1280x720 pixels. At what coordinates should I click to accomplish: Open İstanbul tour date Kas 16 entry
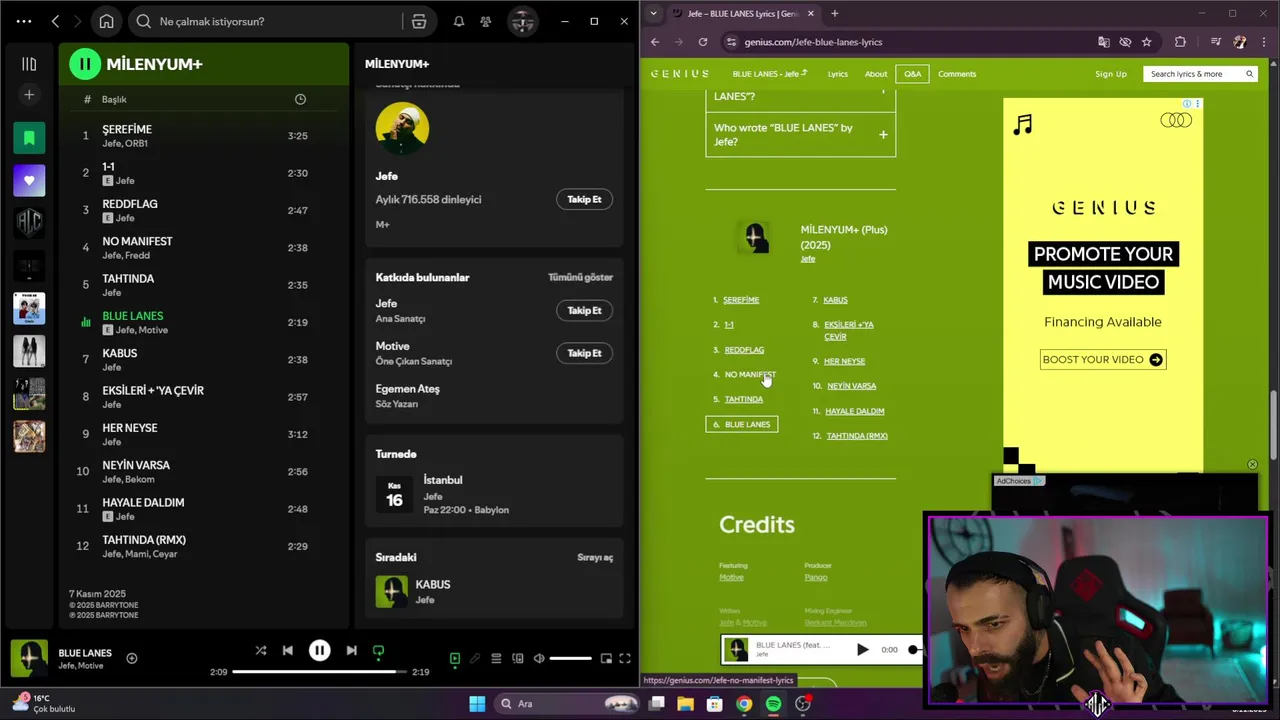click(494, 494)
